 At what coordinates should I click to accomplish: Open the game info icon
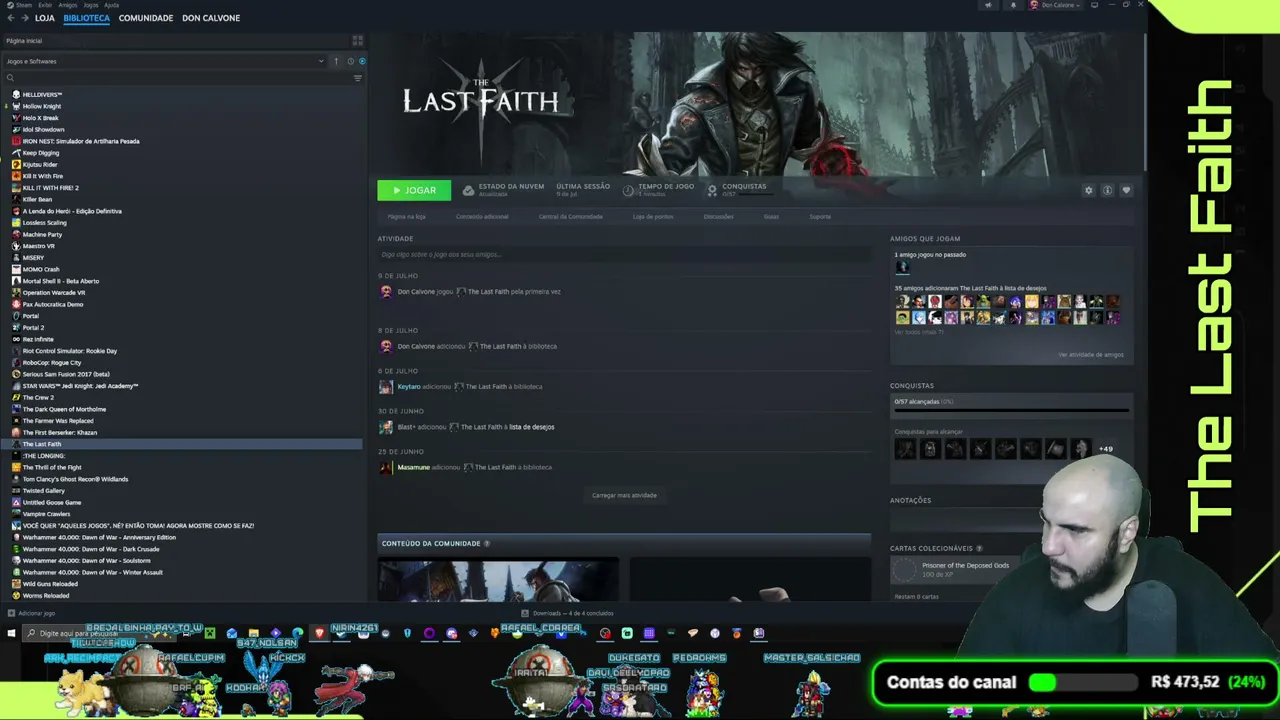coord(1107,190)
